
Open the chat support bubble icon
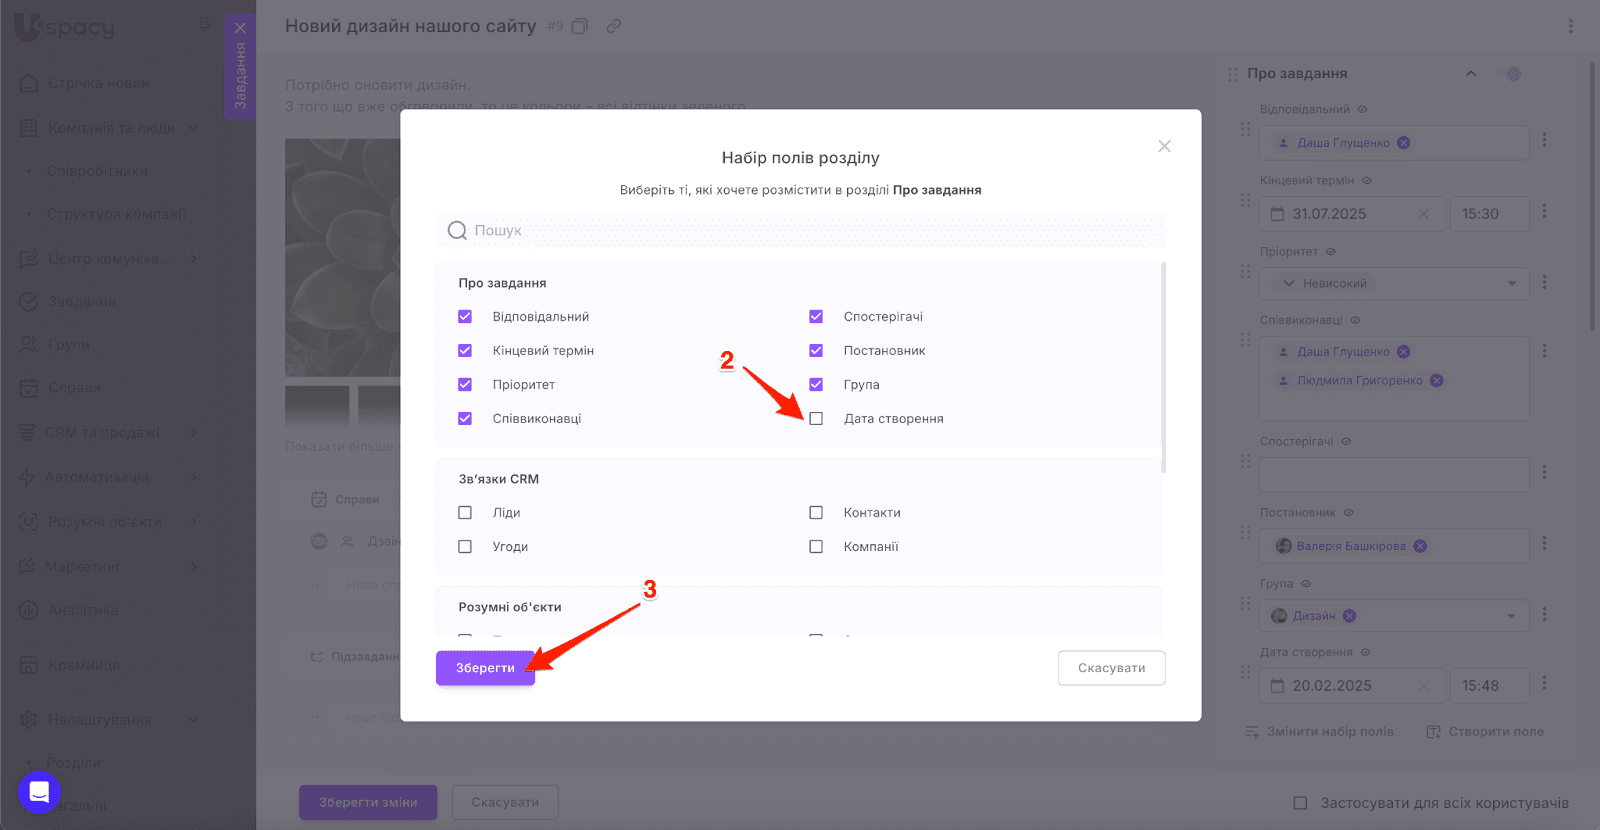click(x=40, y=792)
